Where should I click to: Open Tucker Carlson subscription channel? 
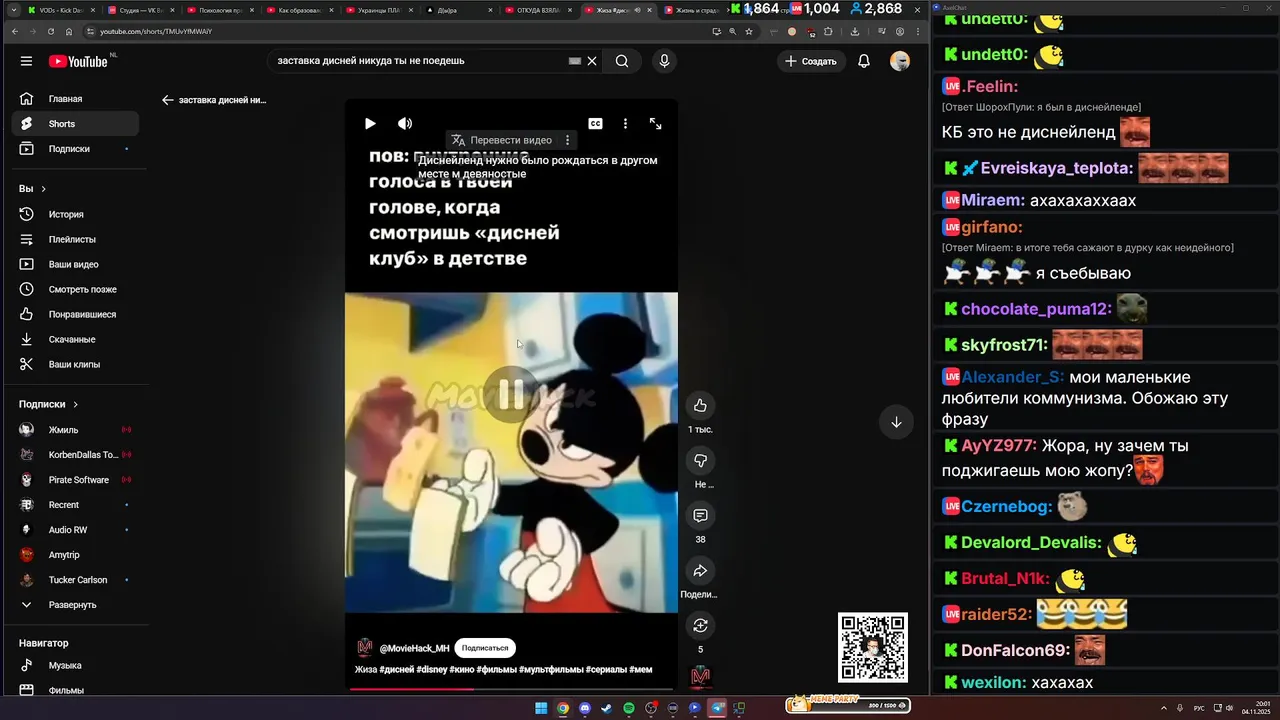point(75,580)
